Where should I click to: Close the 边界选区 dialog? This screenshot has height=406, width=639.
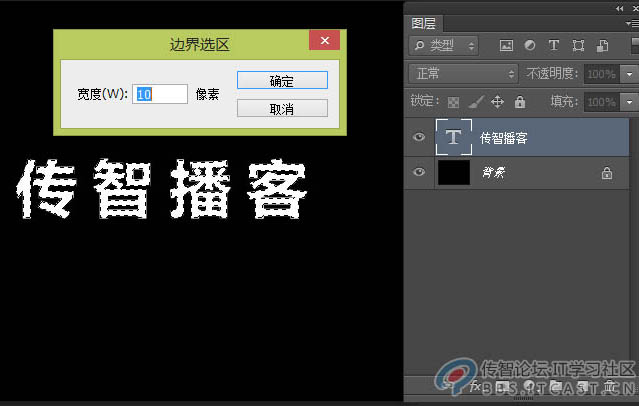pos(324,40)
